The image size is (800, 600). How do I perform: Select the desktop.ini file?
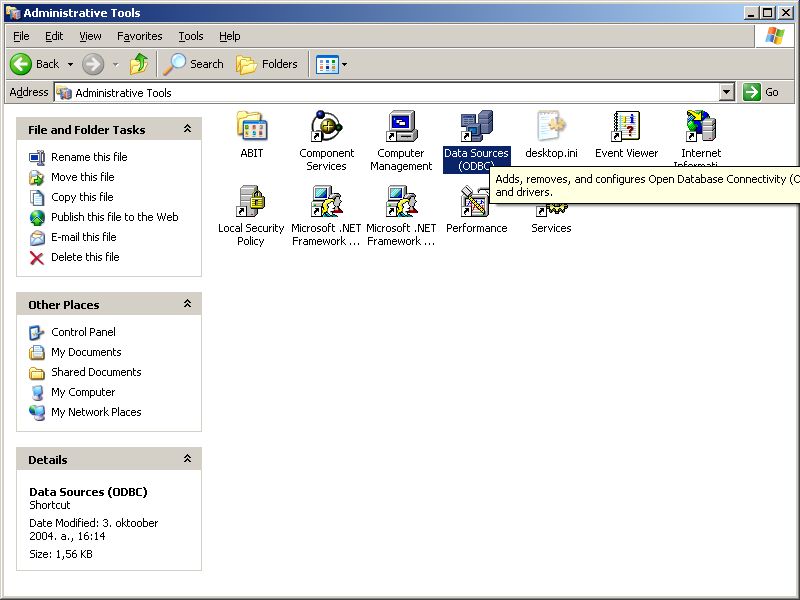[551, 126]
